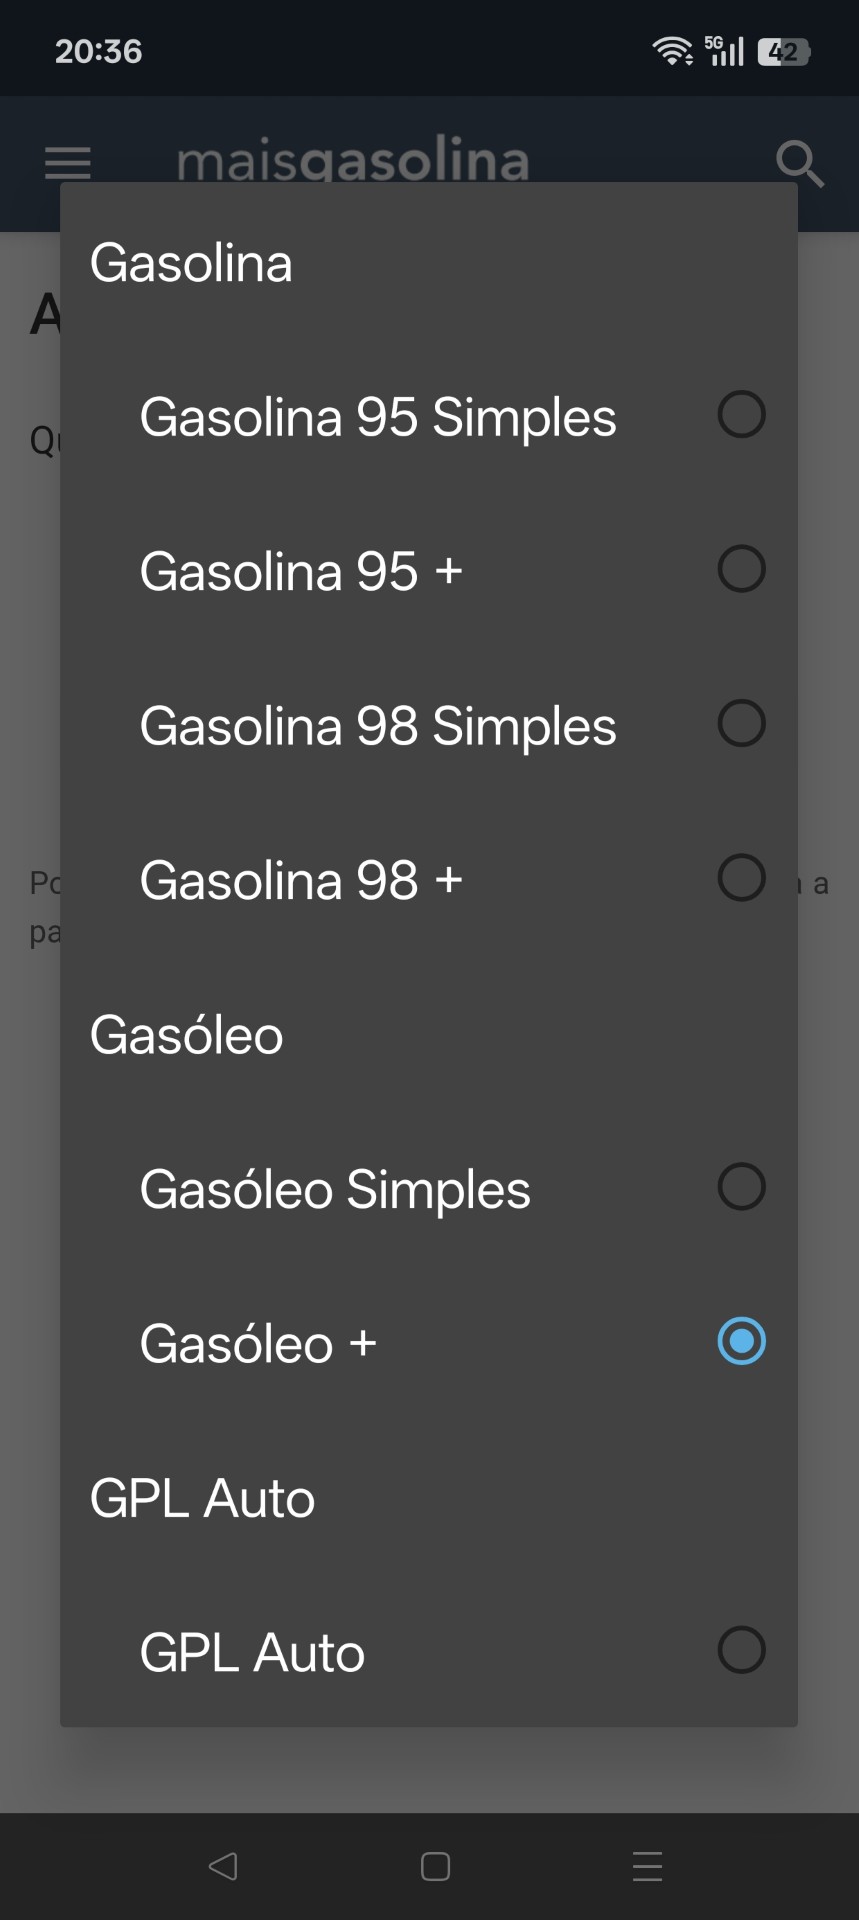Viewport: 859px width, 1920px height.
Task: Select the Gasóleo Simples radio button
Action: 741,1187
